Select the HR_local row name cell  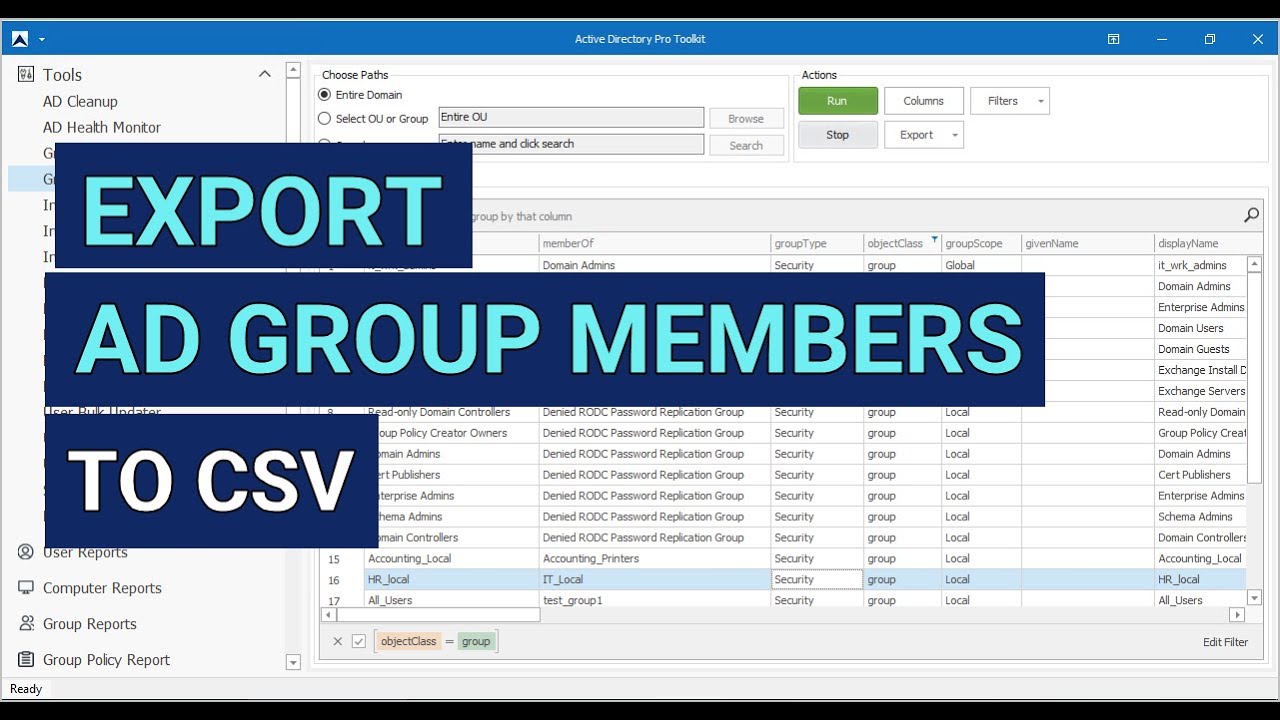point(452,580)
